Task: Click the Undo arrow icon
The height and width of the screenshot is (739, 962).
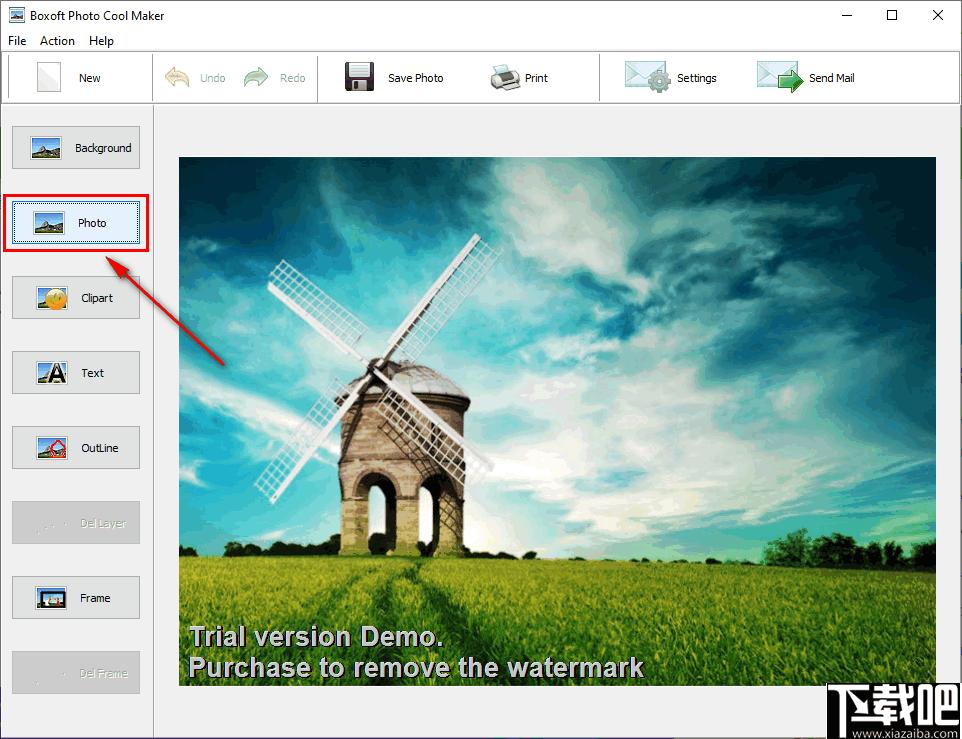Action: (177, 77)
